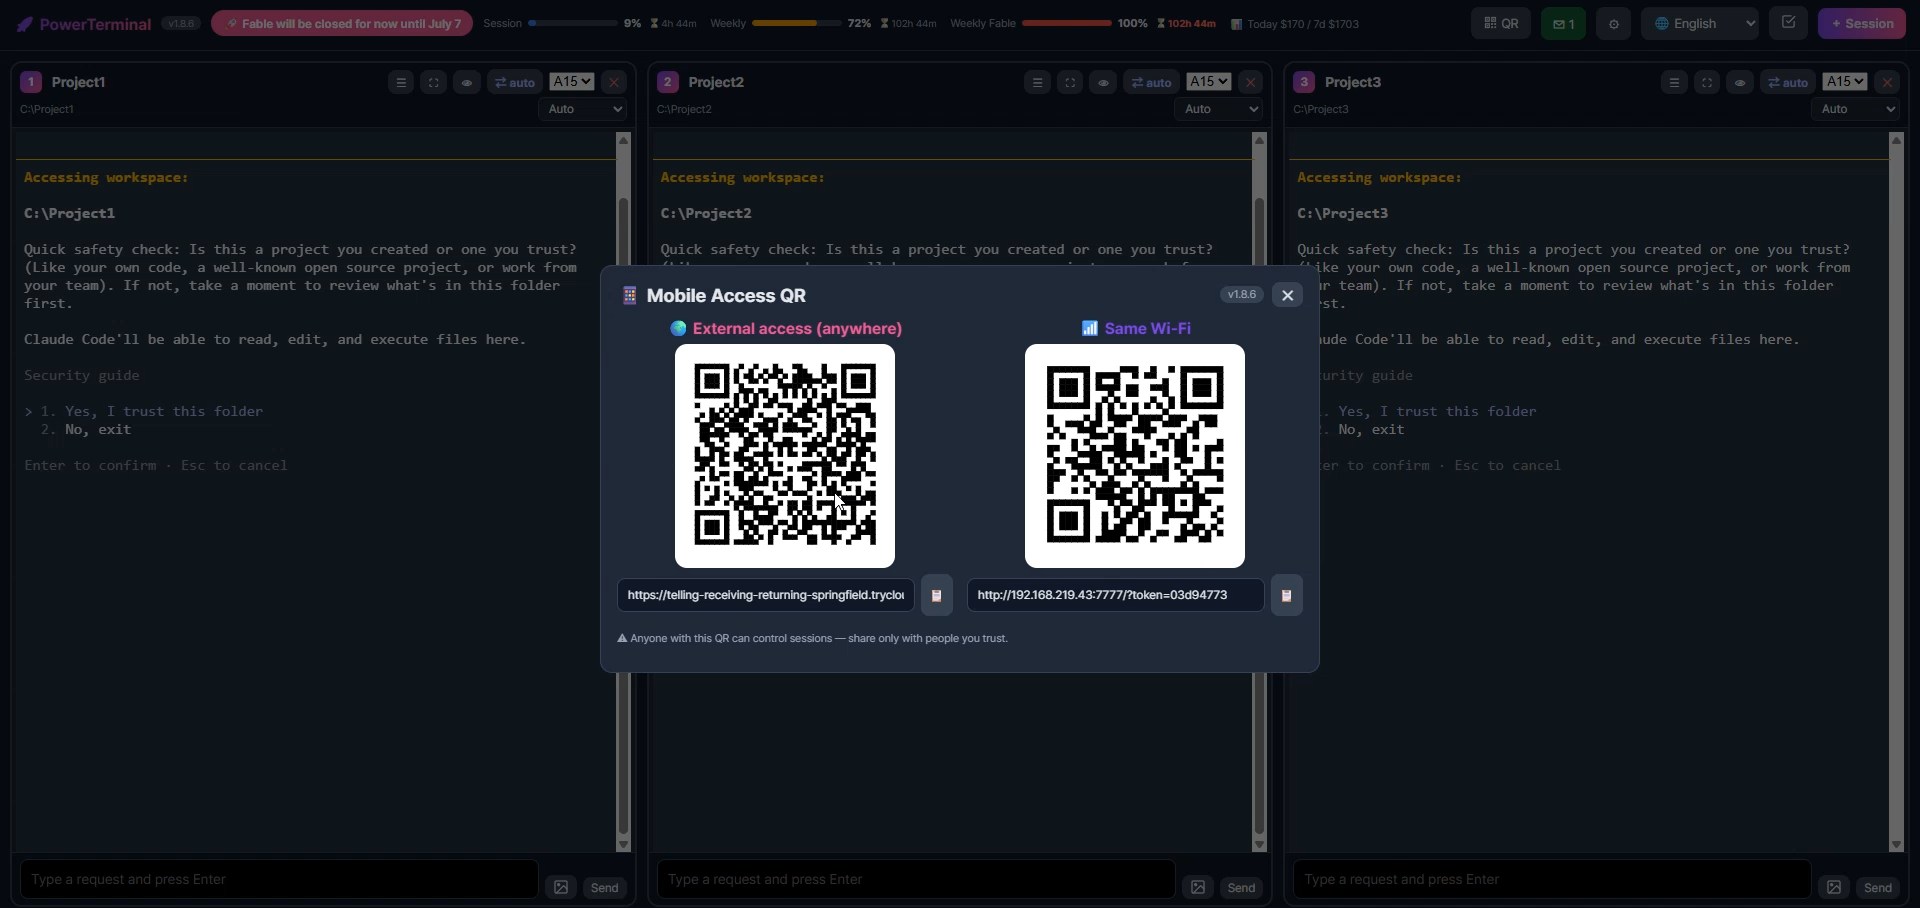This screenshot has width=1920, height=908.
Task: Toggle the eye icon in Project2 panel
Action: click(1104, 82)
